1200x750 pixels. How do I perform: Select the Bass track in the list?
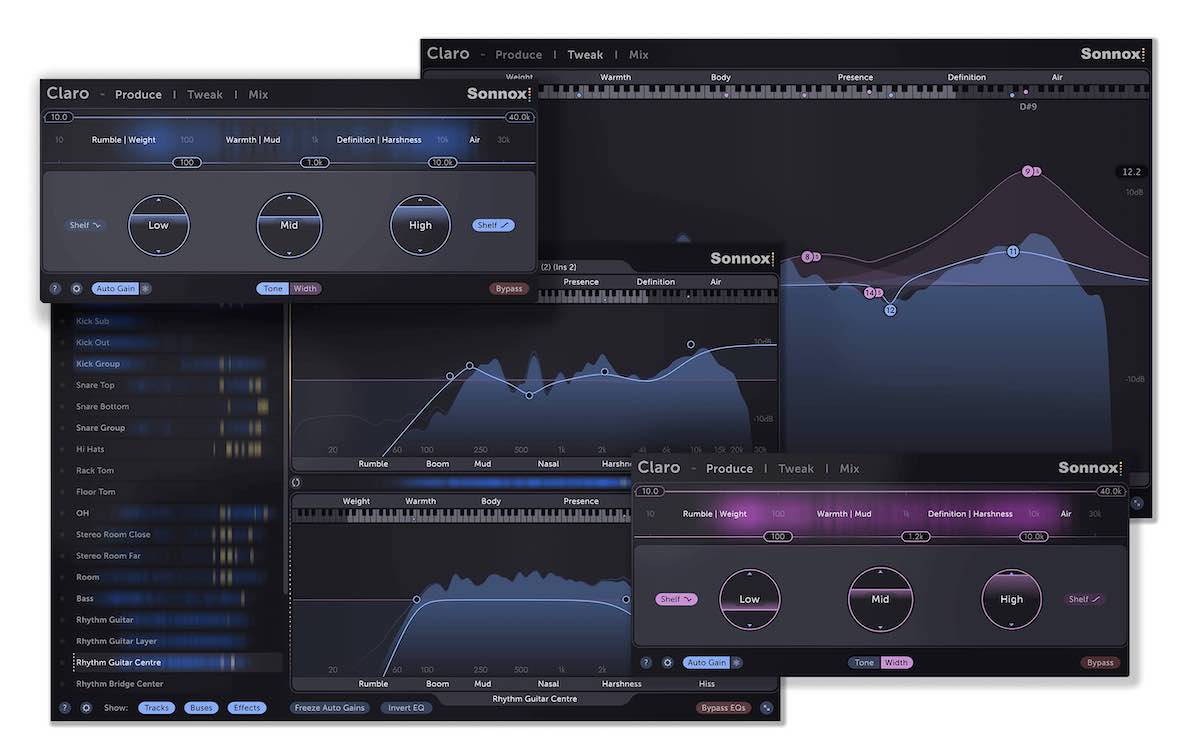[x=85, y=599]
